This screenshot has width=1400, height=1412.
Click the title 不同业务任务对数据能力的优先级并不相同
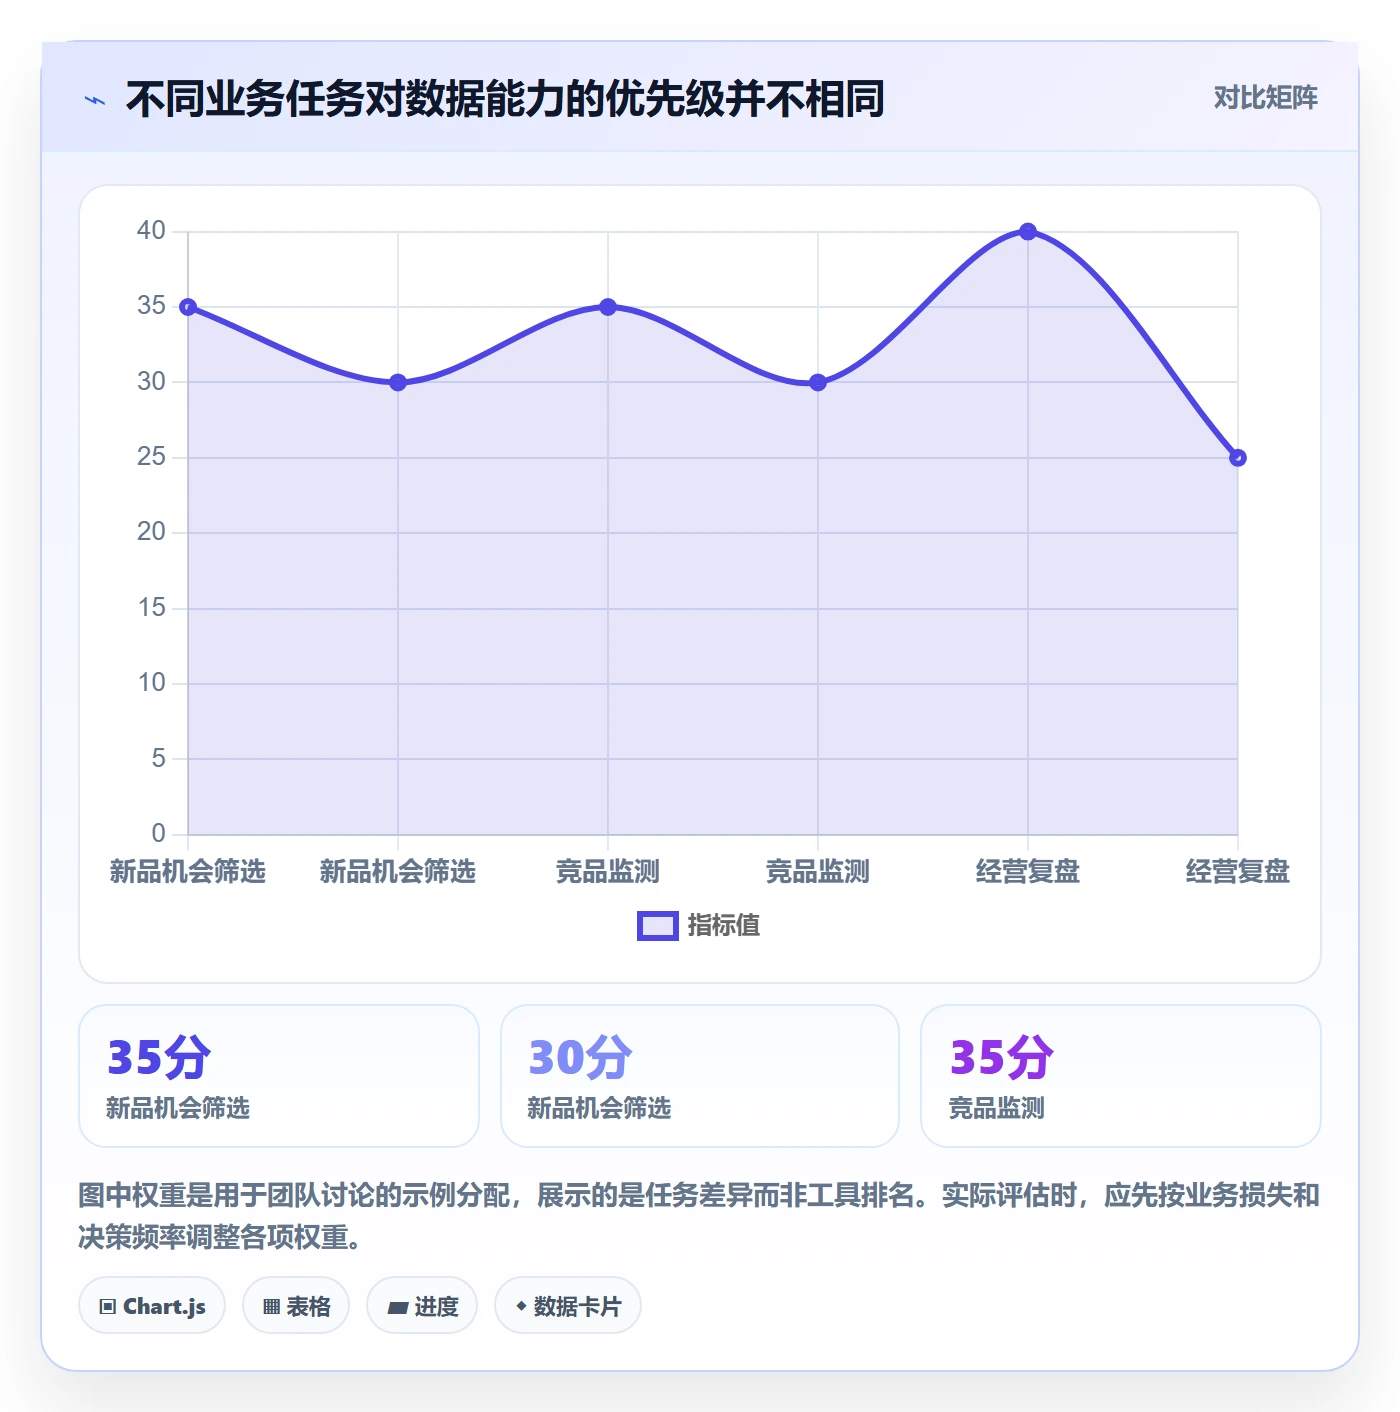click(505, 99)
